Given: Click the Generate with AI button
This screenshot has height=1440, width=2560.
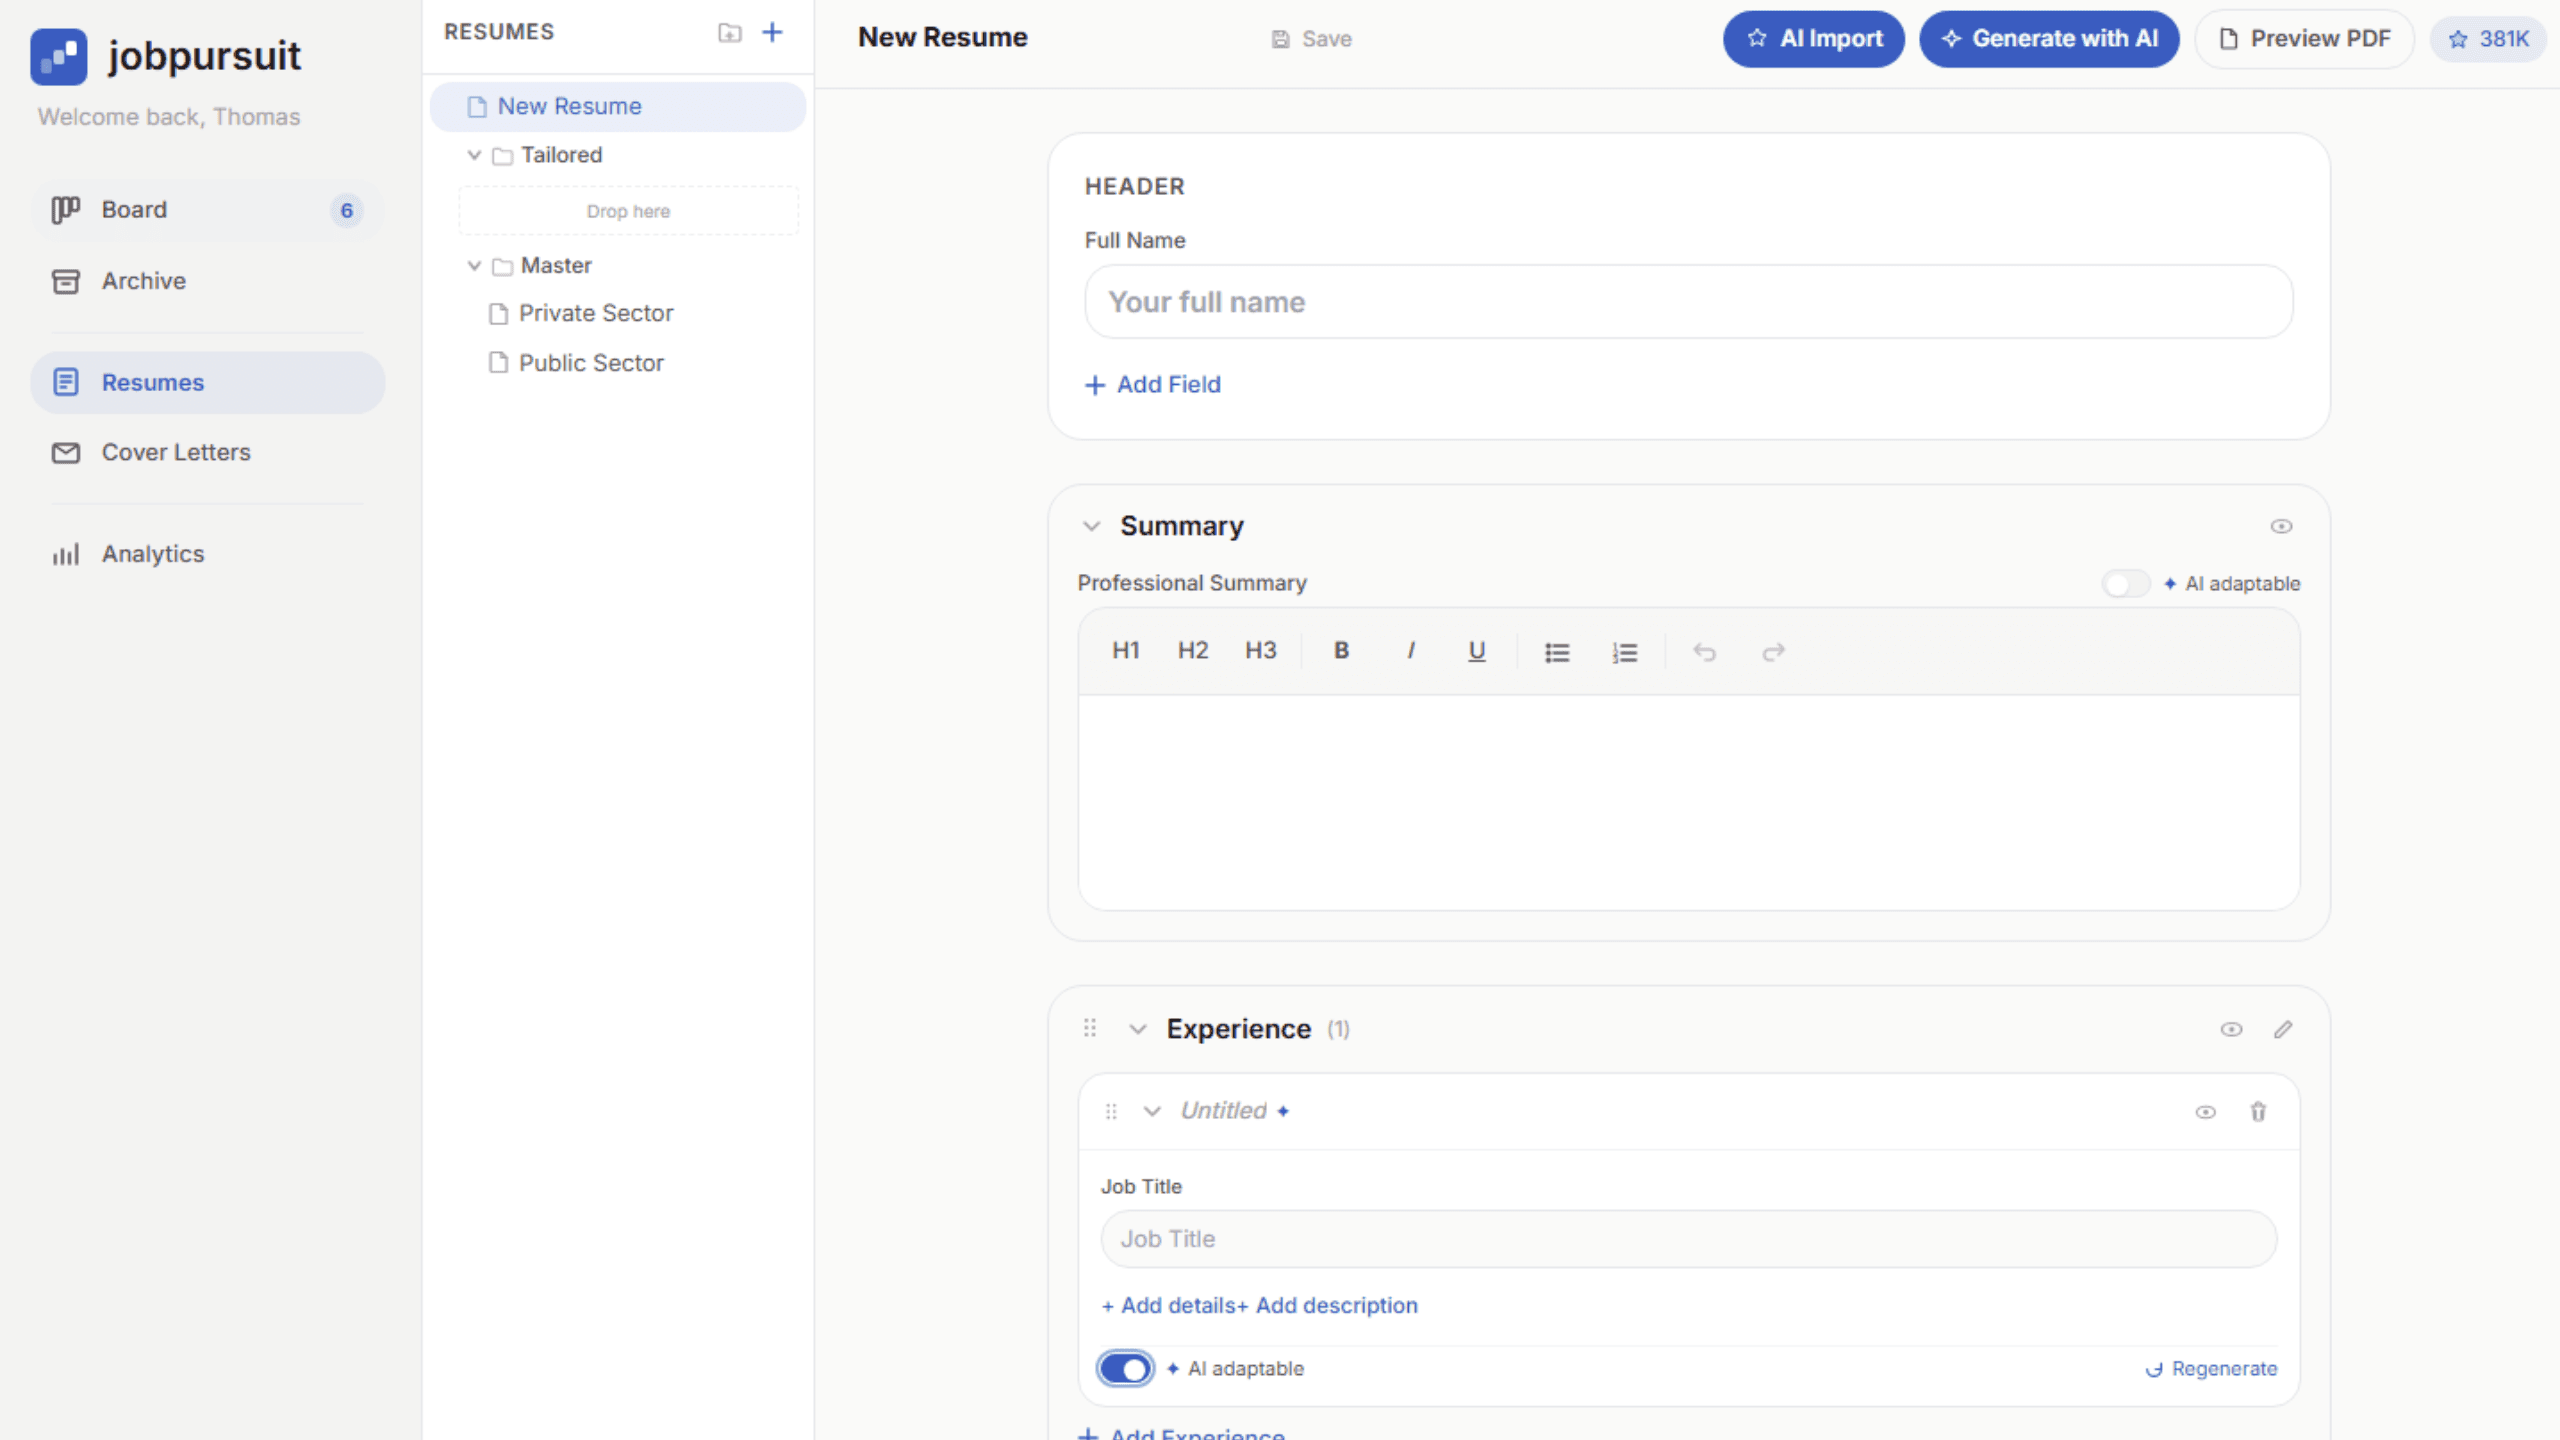Looking at the screenshot, I should (x=2049, y=38).
